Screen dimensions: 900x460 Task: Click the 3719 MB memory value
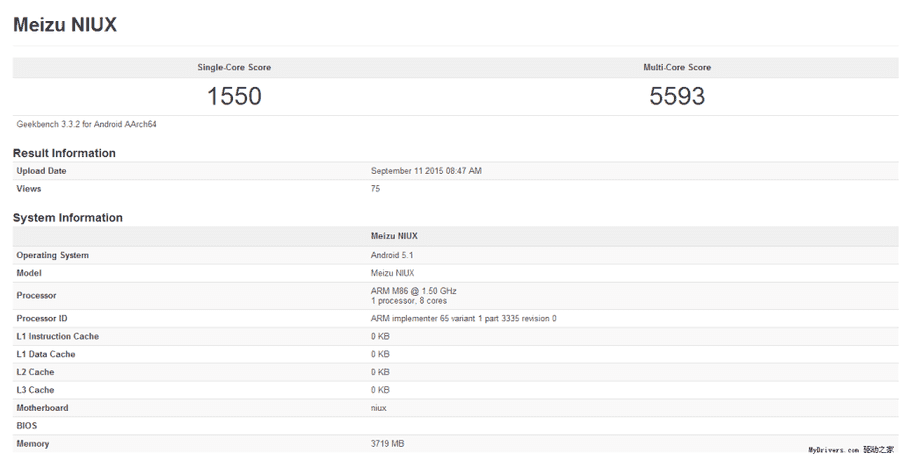(x=387, y=443)
